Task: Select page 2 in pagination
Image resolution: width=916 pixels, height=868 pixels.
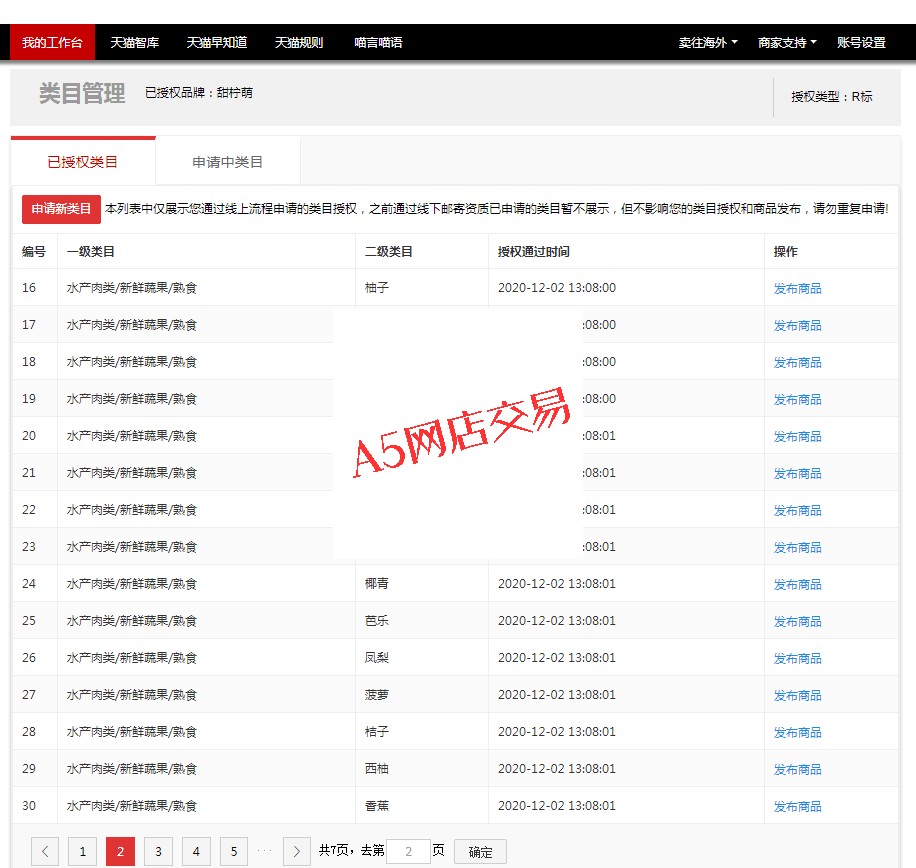Action: coord(120,852)
